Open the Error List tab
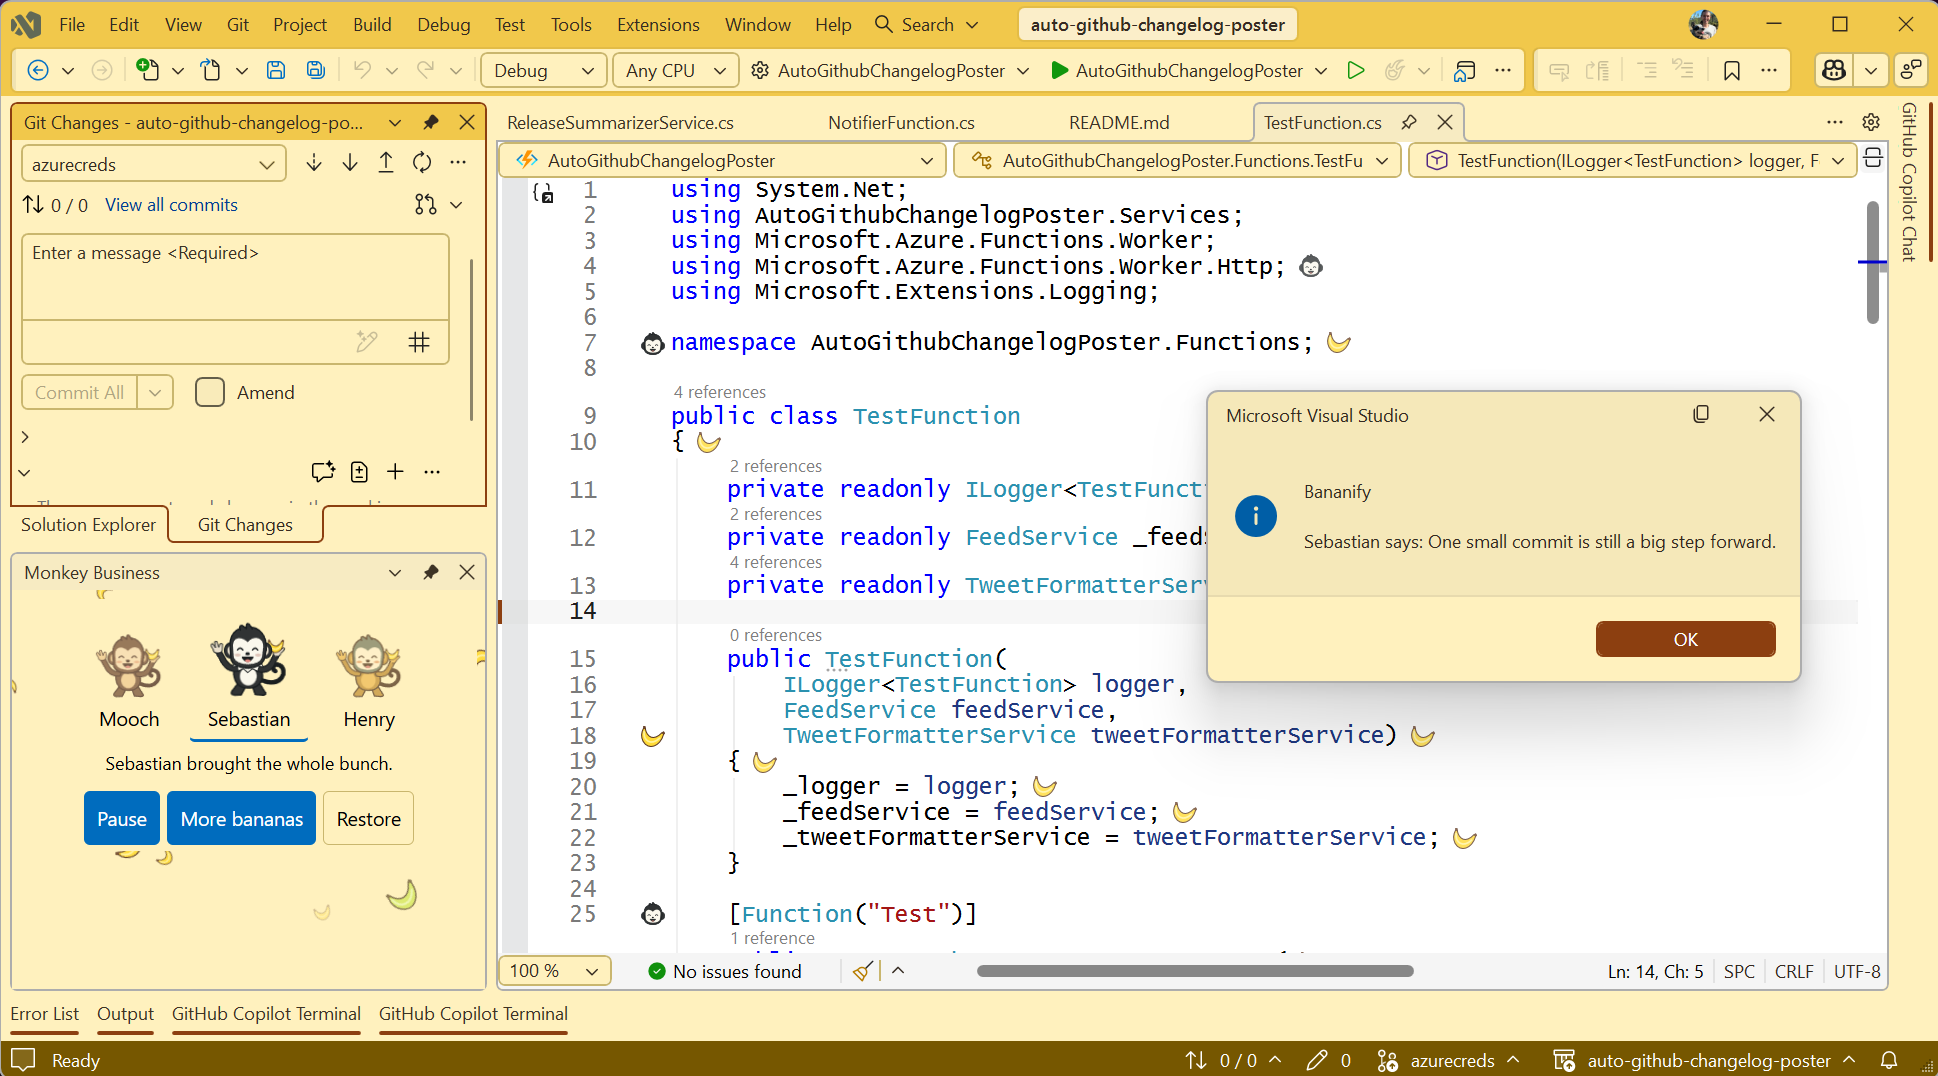The image size is (1938, 1076). [44, 1013]
